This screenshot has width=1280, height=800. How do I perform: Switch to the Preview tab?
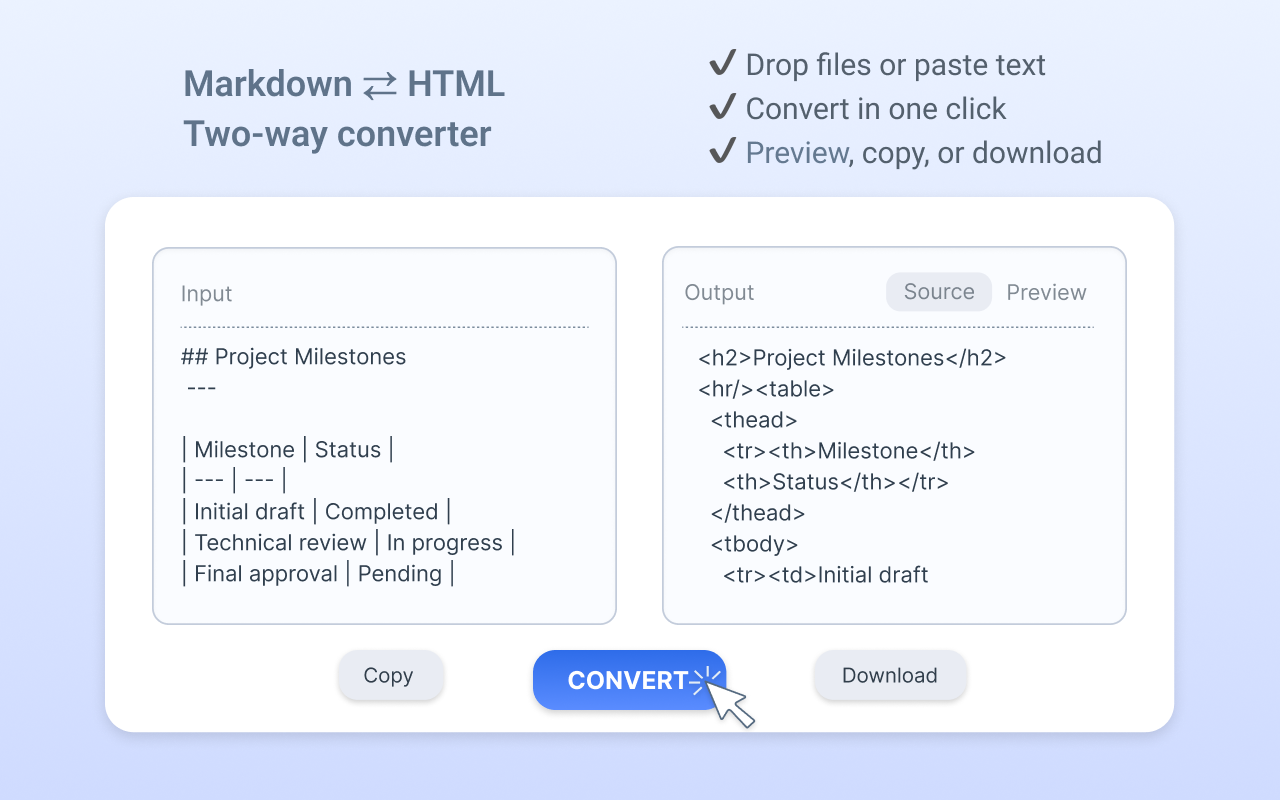click(x=1046, y=292)
